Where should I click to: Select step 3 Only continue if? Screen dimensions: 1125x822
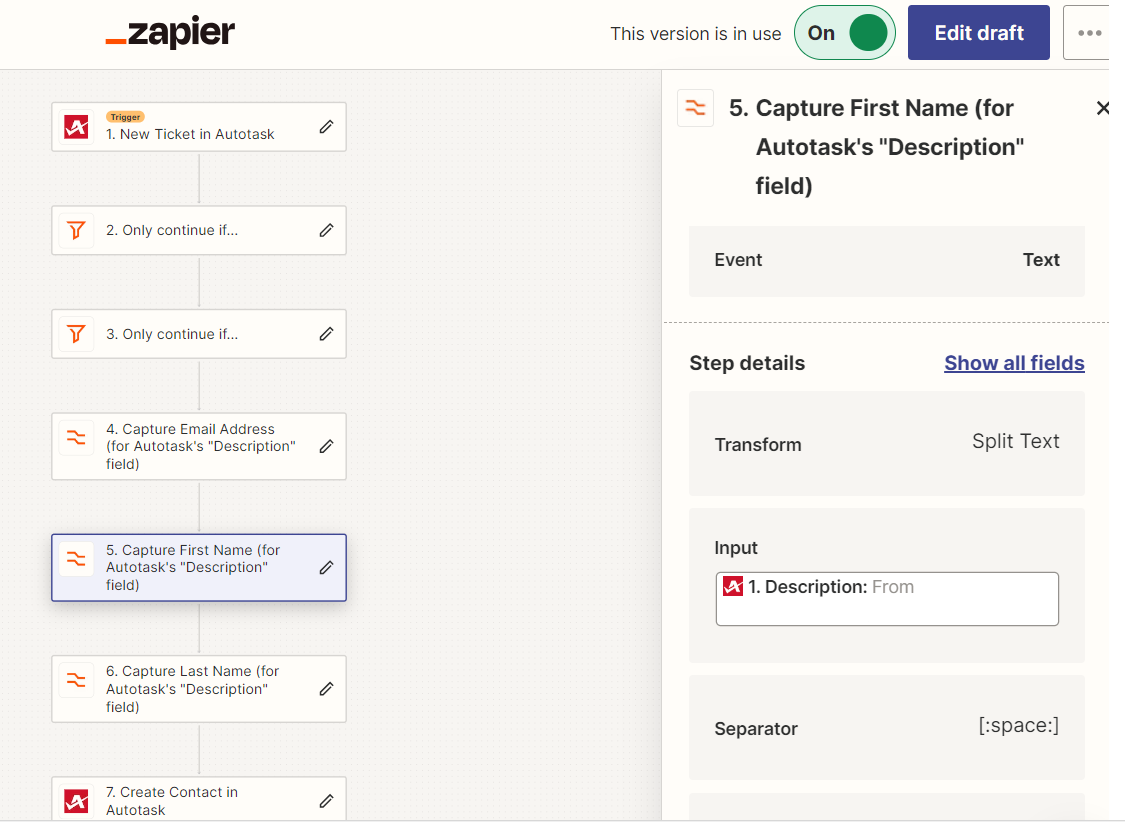tap(199, 334)
